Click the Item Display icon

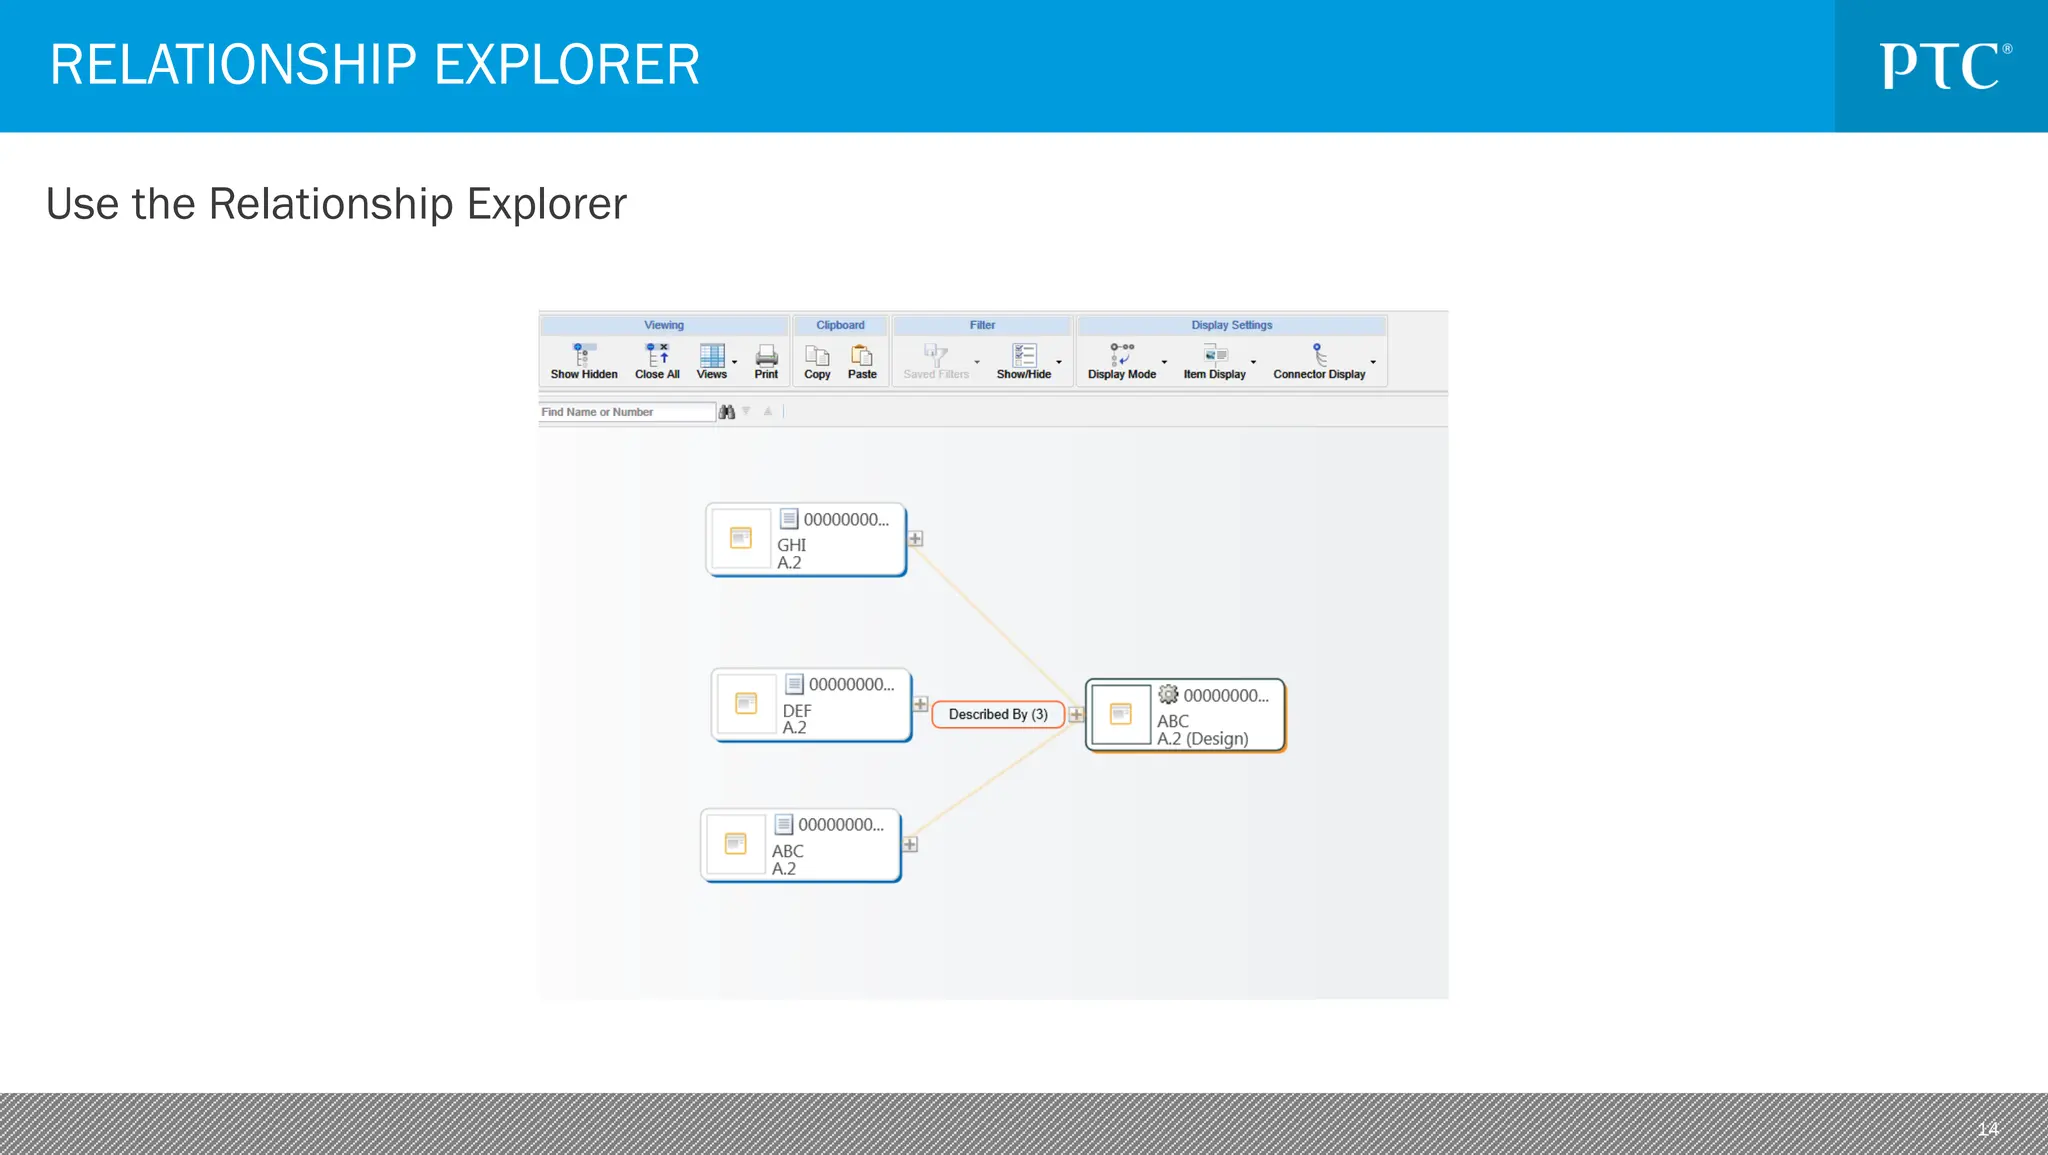[1215, 356]
